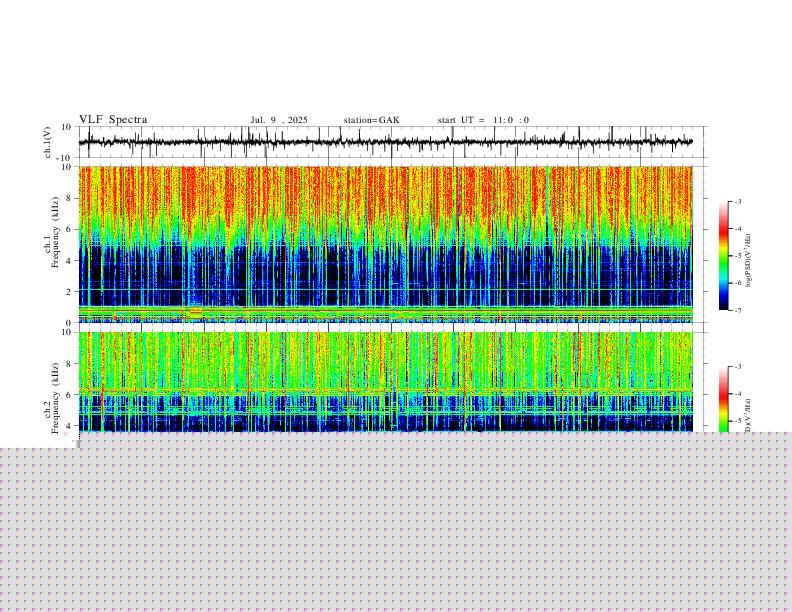The image size is (792, 612).
Task: Click the "station=GAK" label
Action: point(371,120)
